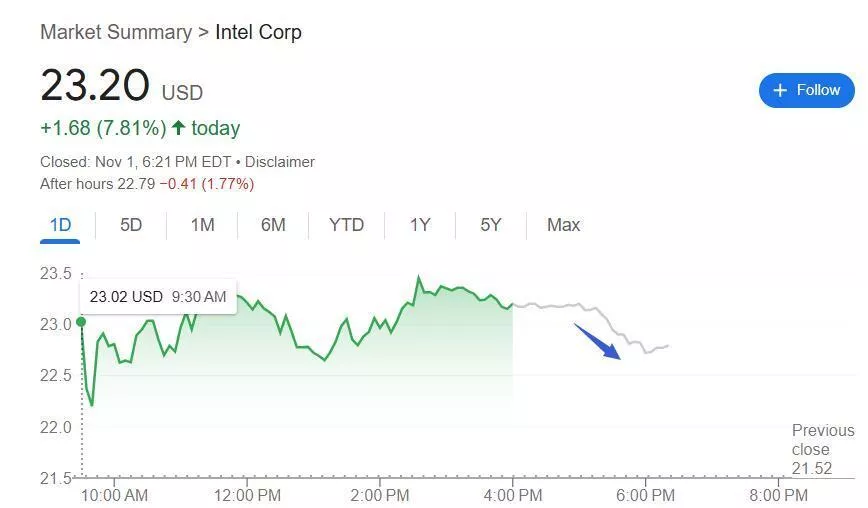Click the 4:00 PM axis label
This screenshot has height=508, width=868.
513,494
